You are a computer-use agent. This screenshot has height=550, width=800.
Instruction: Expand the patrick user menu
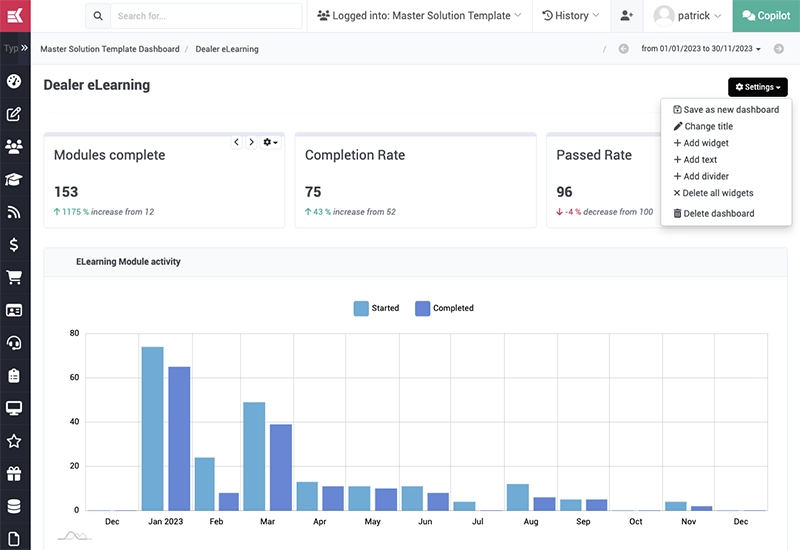pos(688,16)
